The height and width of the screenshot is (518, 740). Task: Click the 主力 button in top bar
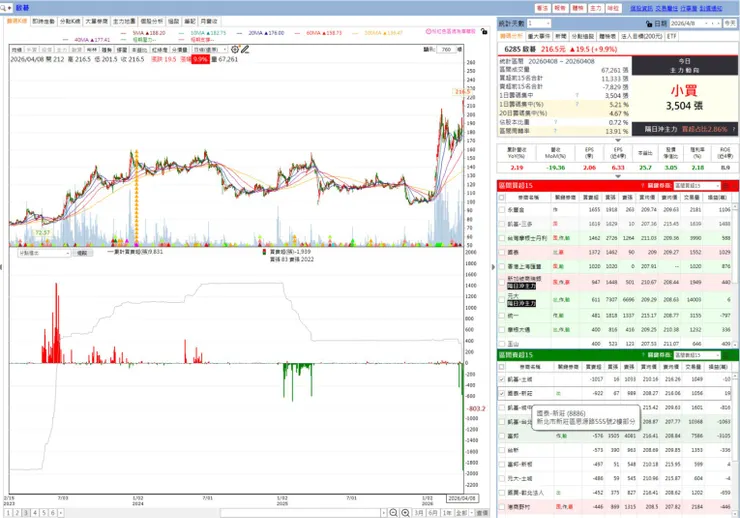(596, 8)
